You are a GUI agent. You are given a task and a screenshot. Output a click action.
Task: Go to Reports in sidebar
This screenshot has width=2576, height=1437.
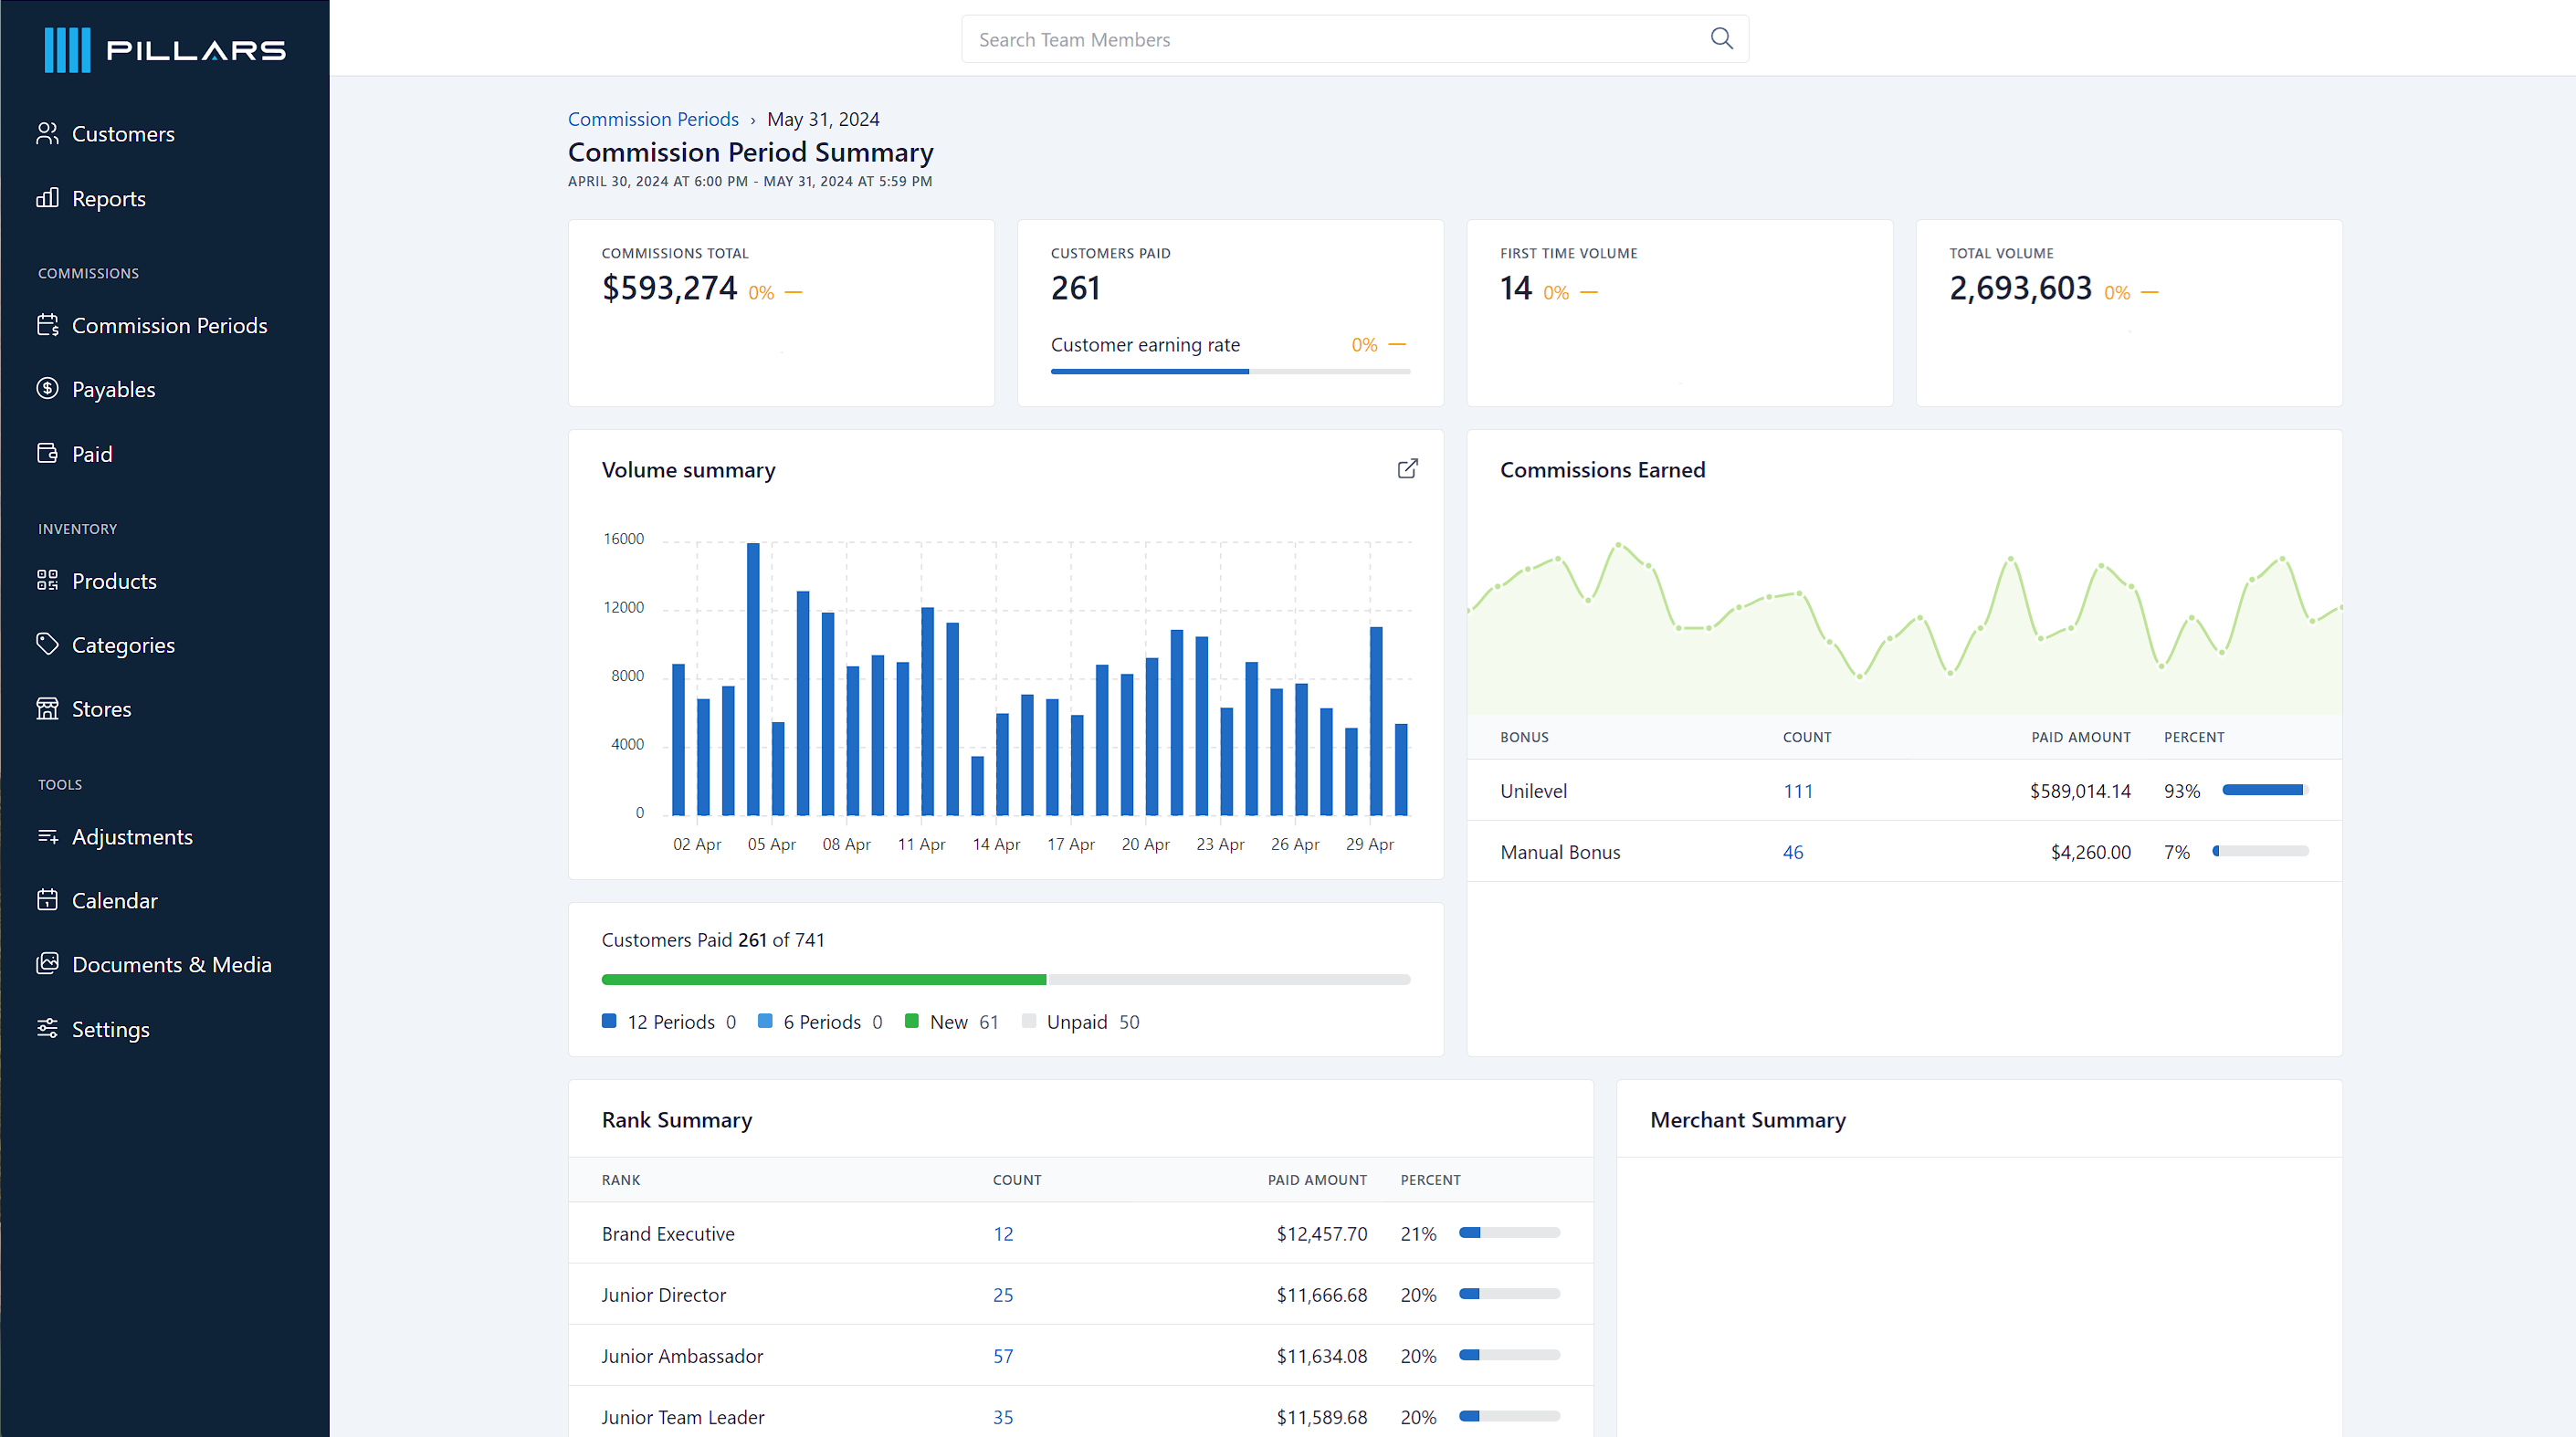tap(108, 198)
